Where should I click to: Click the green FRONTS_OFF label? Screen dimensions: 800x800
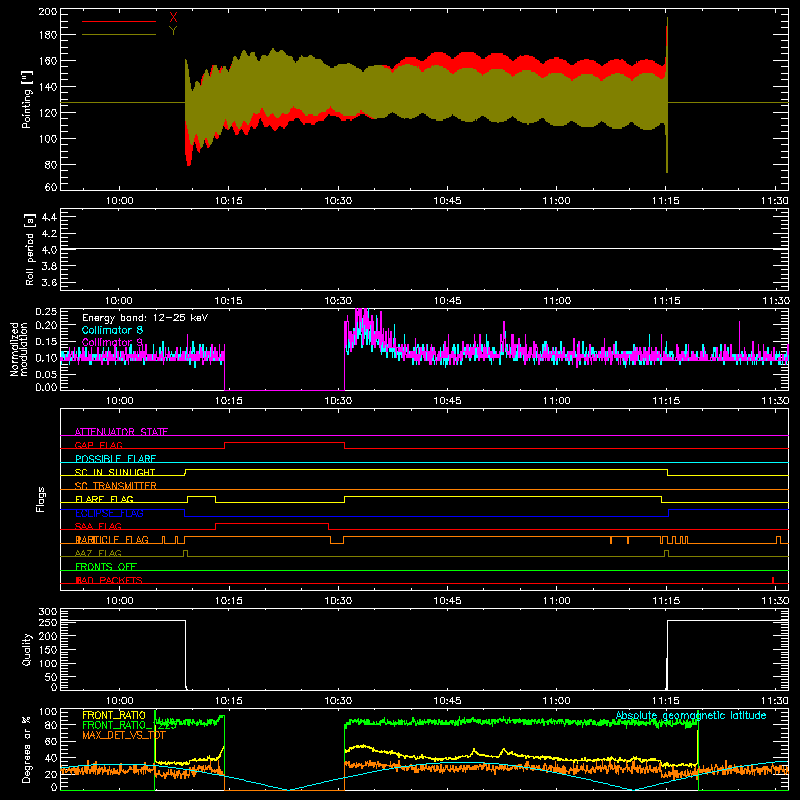106,566
